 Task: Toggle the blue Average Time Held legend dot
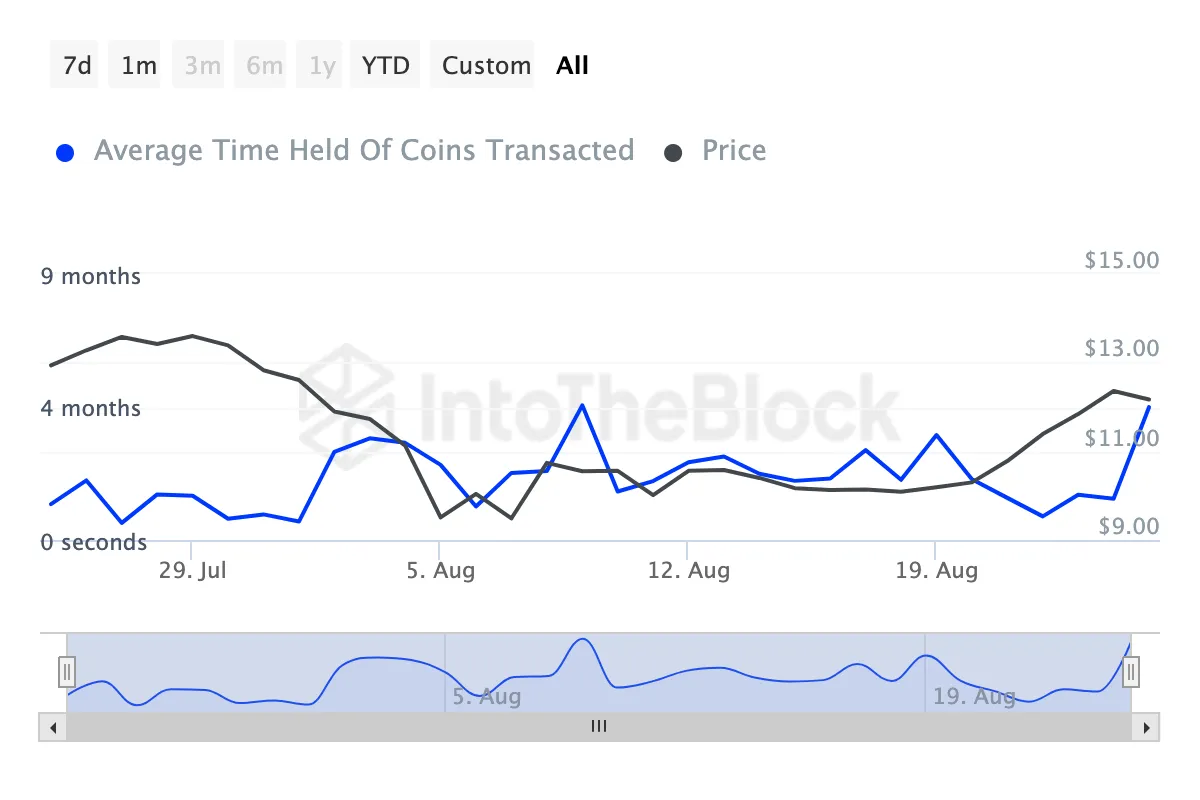pos(65,153)
